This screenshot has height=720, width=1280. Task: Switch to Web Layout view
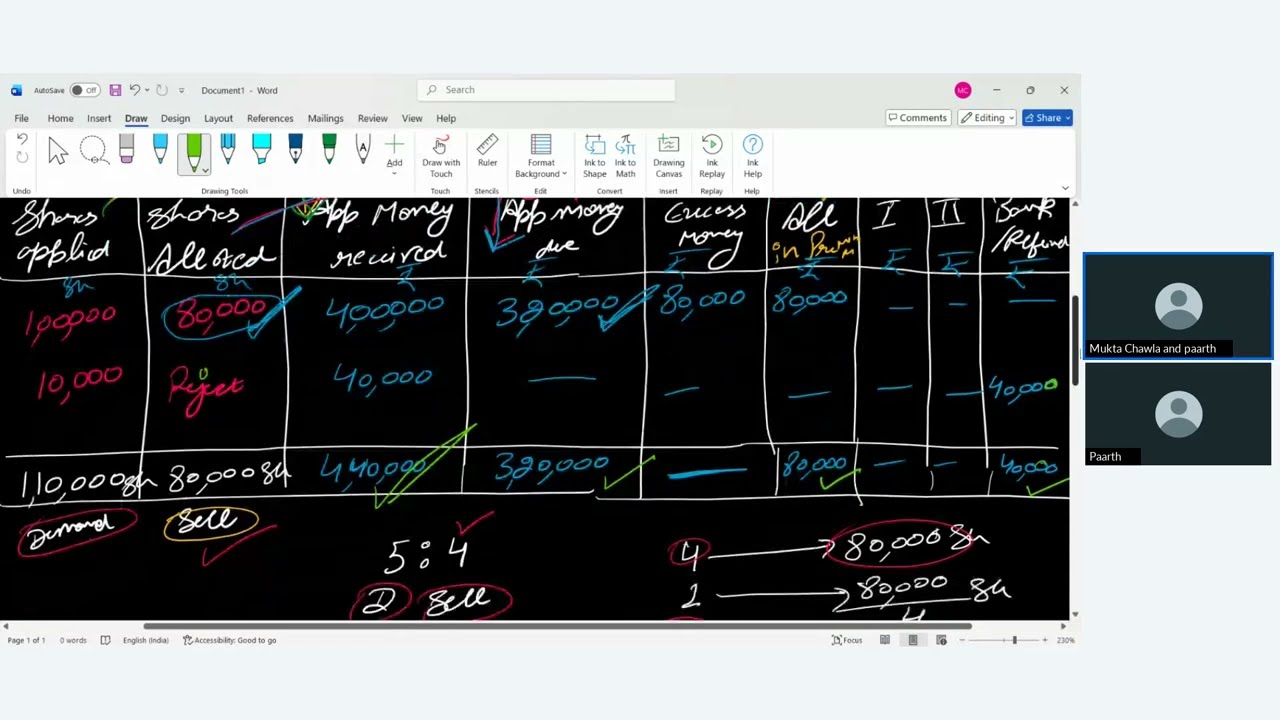[941, 640]
